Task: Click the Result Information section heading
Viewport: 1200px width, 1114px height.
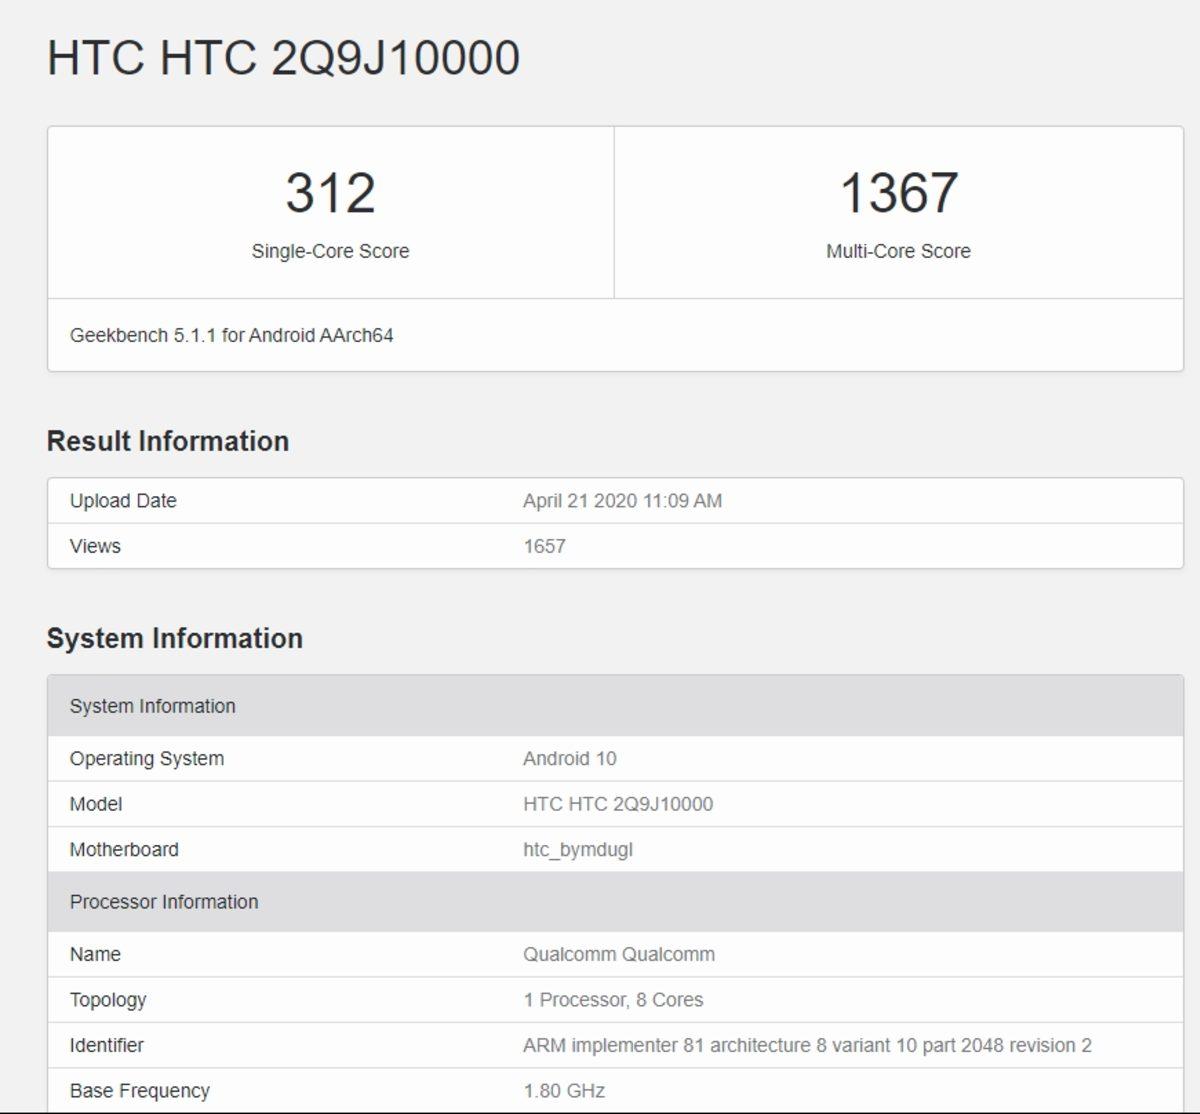Action: pyautogui.click(x=169, y=440)
